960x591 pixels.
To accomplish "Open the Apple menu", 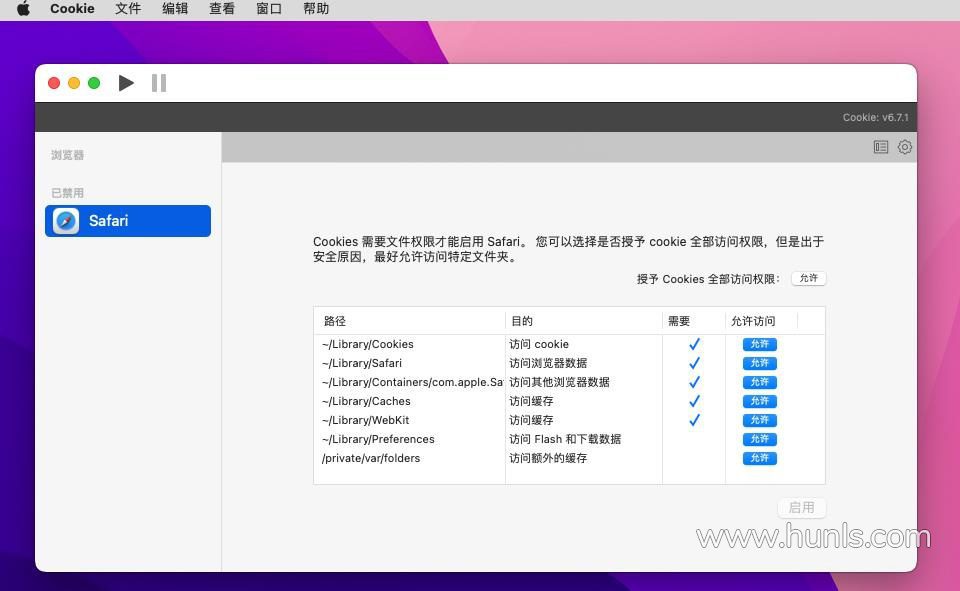I will pos(23,9).
